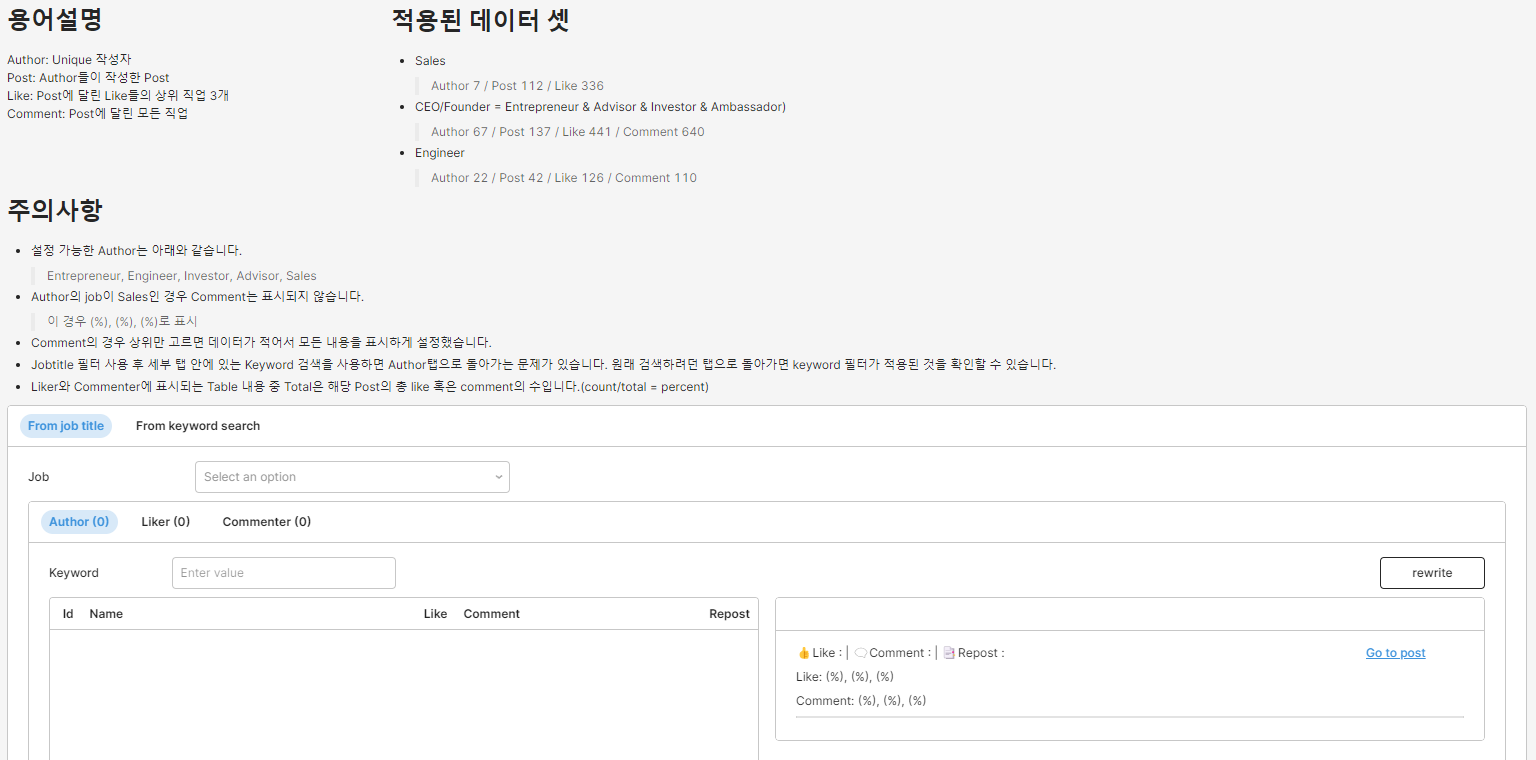
Task: Click the repost icon beside "Repost :"
Action: (949, 653)
